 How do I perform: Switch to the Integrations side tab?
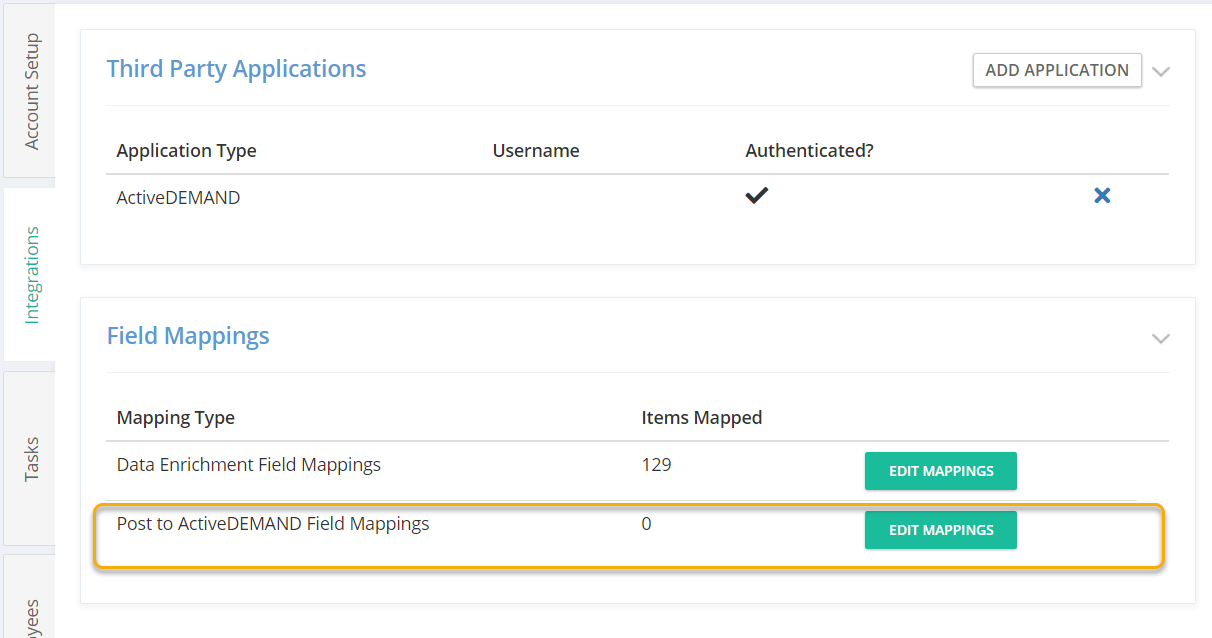[31, 275]
